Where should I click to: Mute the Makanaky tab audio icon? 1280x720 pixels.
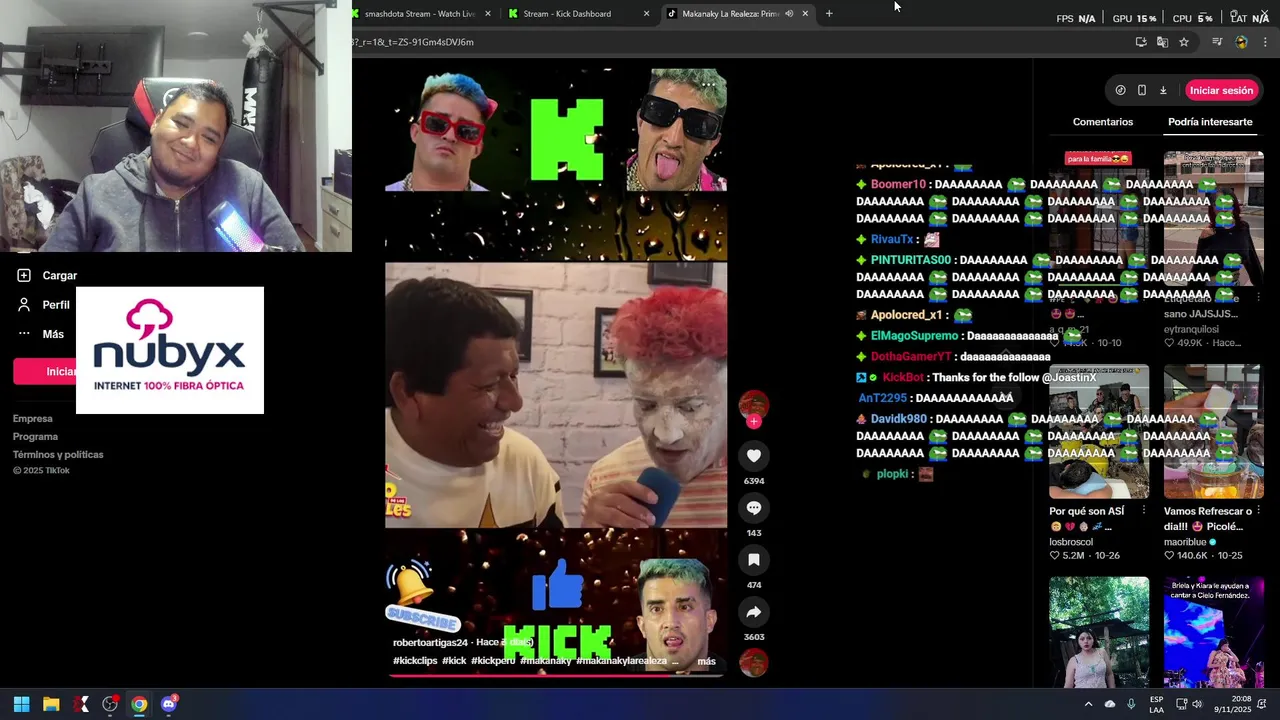click(x=789, y=14)
